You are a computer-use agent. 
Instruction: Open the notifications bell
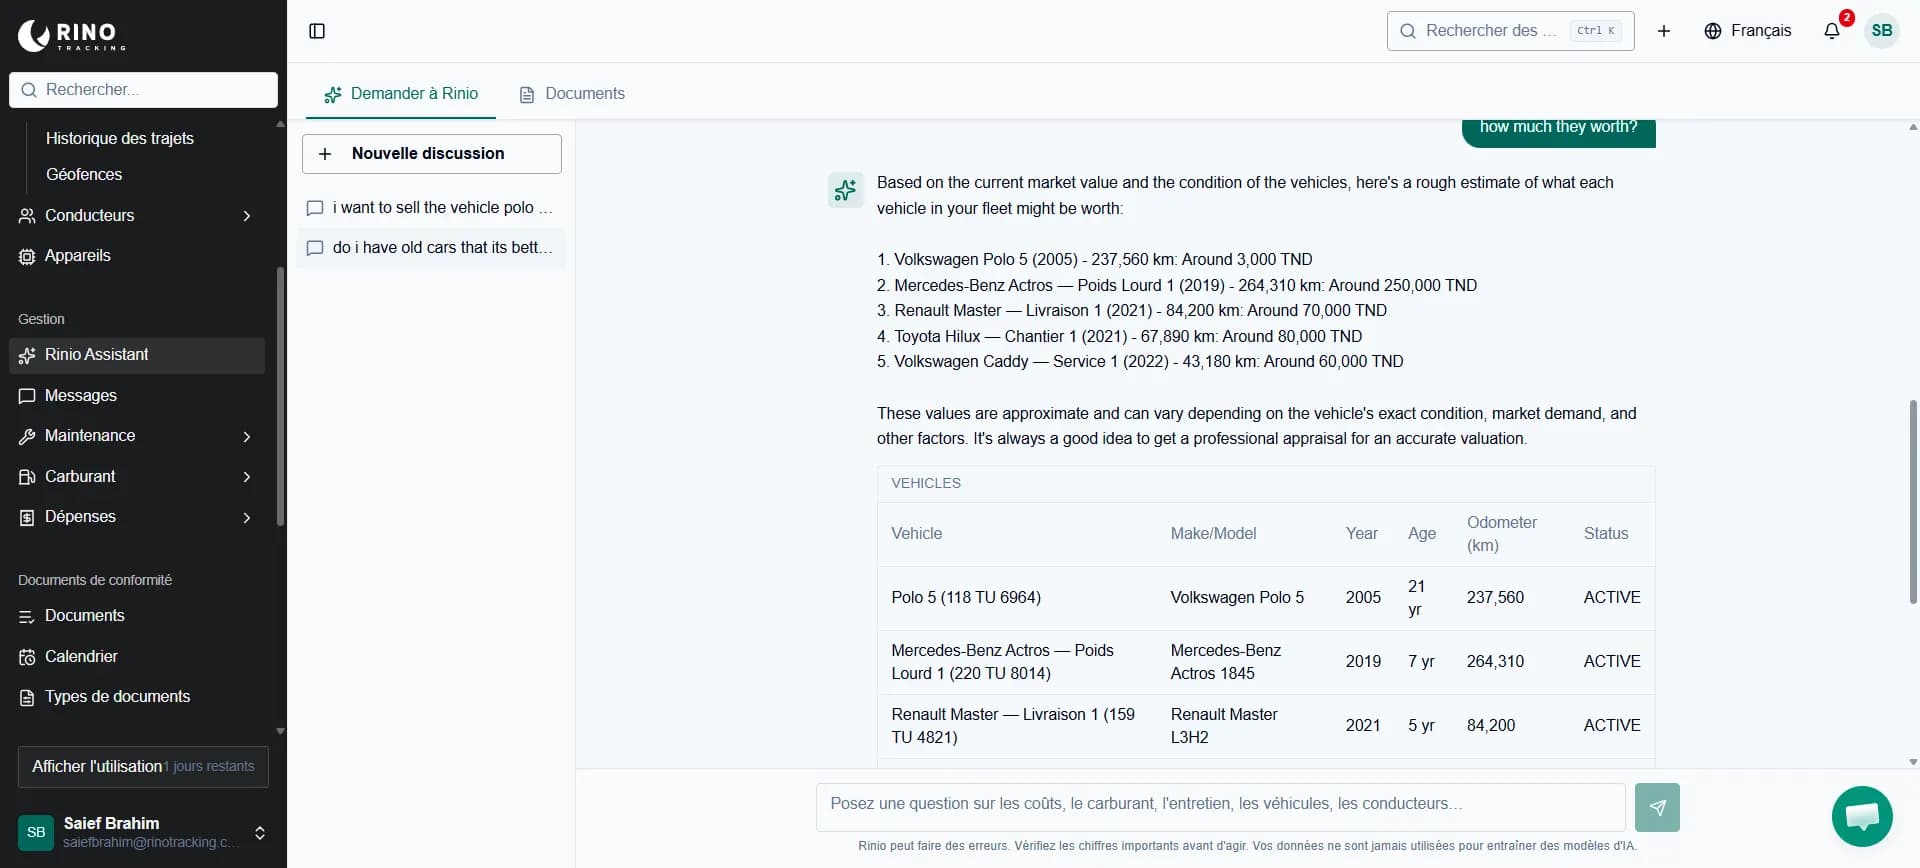click(1832, 31)
